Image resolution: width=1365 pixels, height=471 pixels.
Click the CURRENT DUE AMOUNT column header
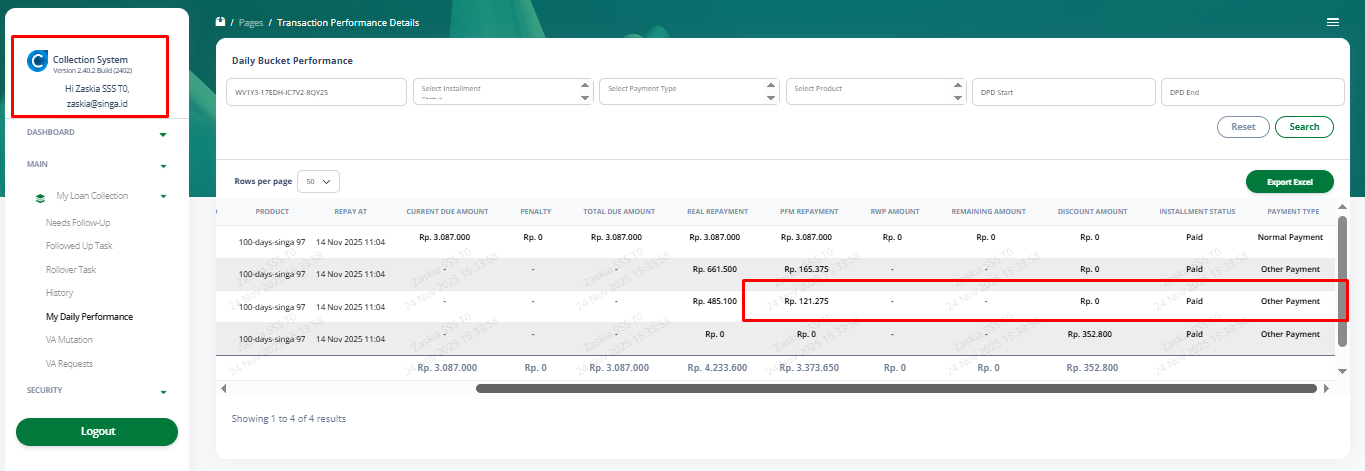447,212
